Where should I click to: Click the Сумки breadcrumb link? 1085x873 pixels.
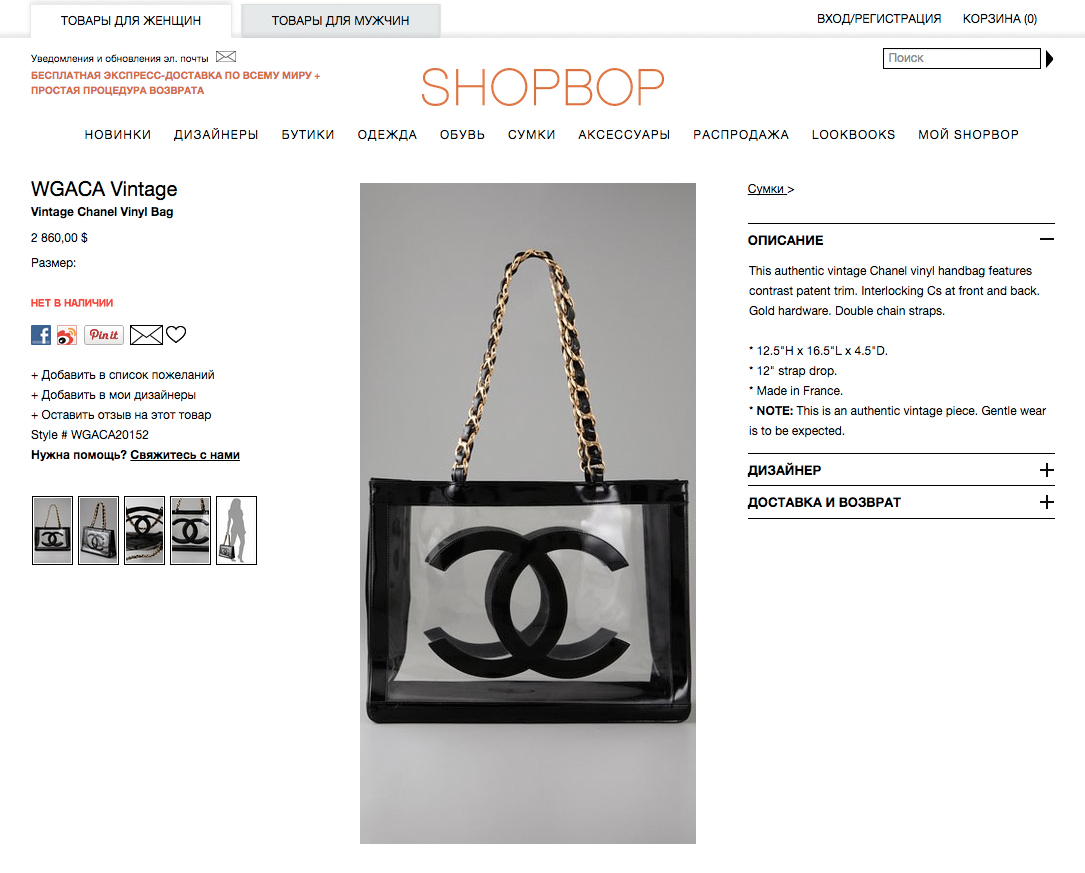766,189
